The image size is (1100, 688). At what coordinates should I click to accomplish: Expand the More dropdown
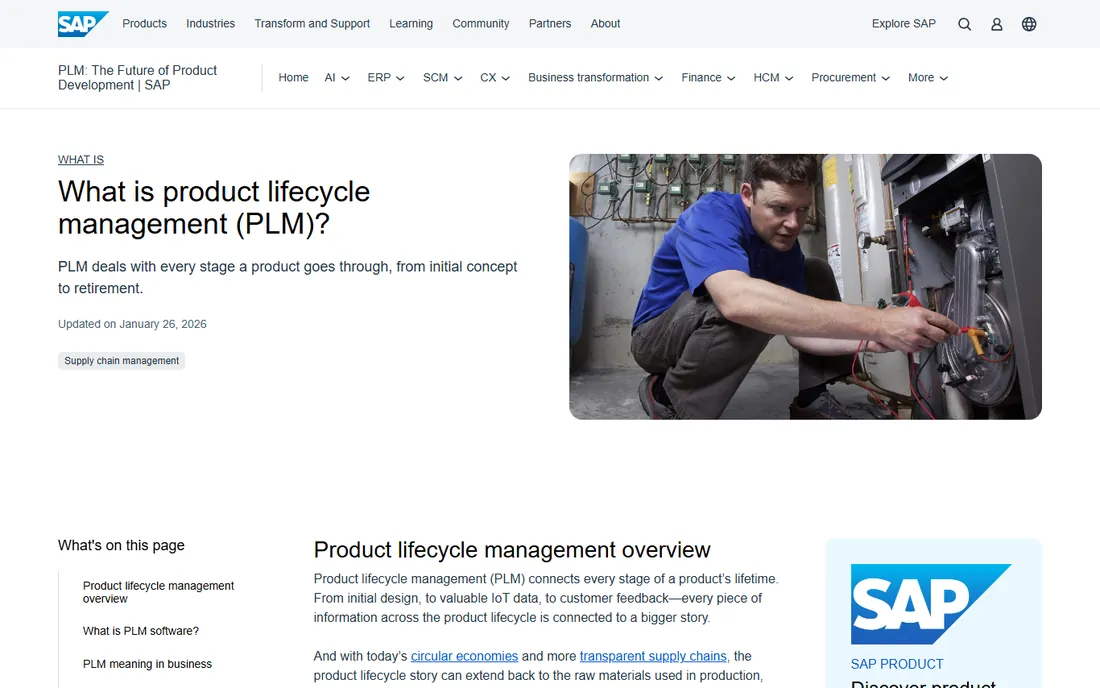(x=927, y=77)
